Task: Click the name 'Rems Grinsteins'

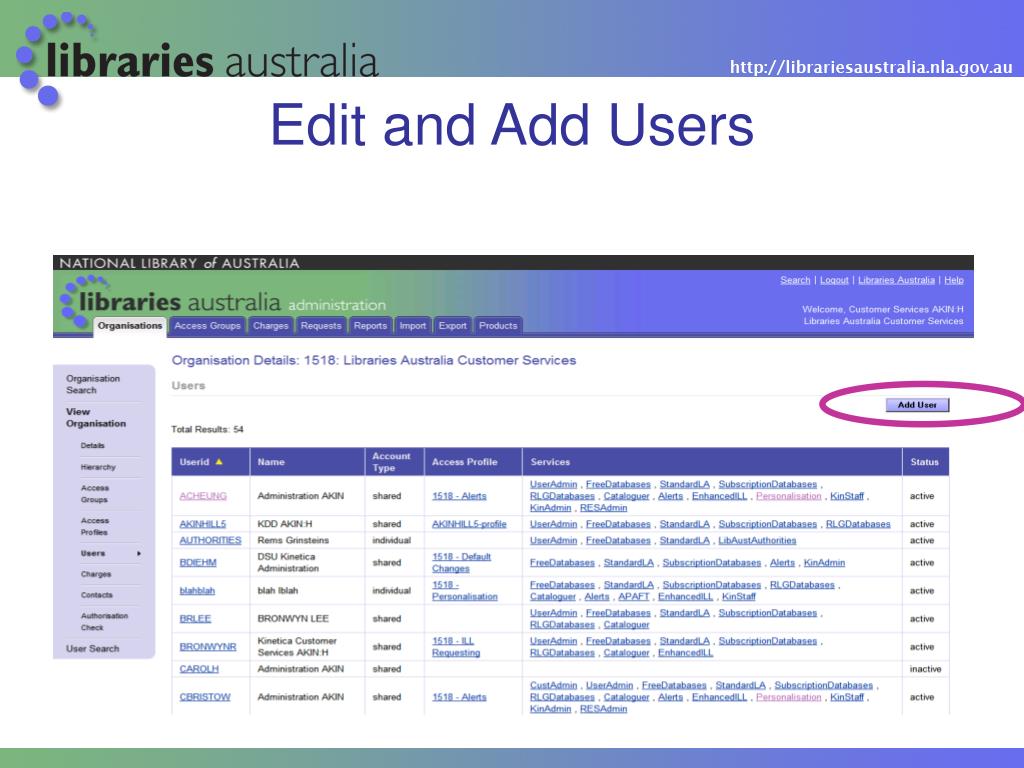Action: (293, 540)
